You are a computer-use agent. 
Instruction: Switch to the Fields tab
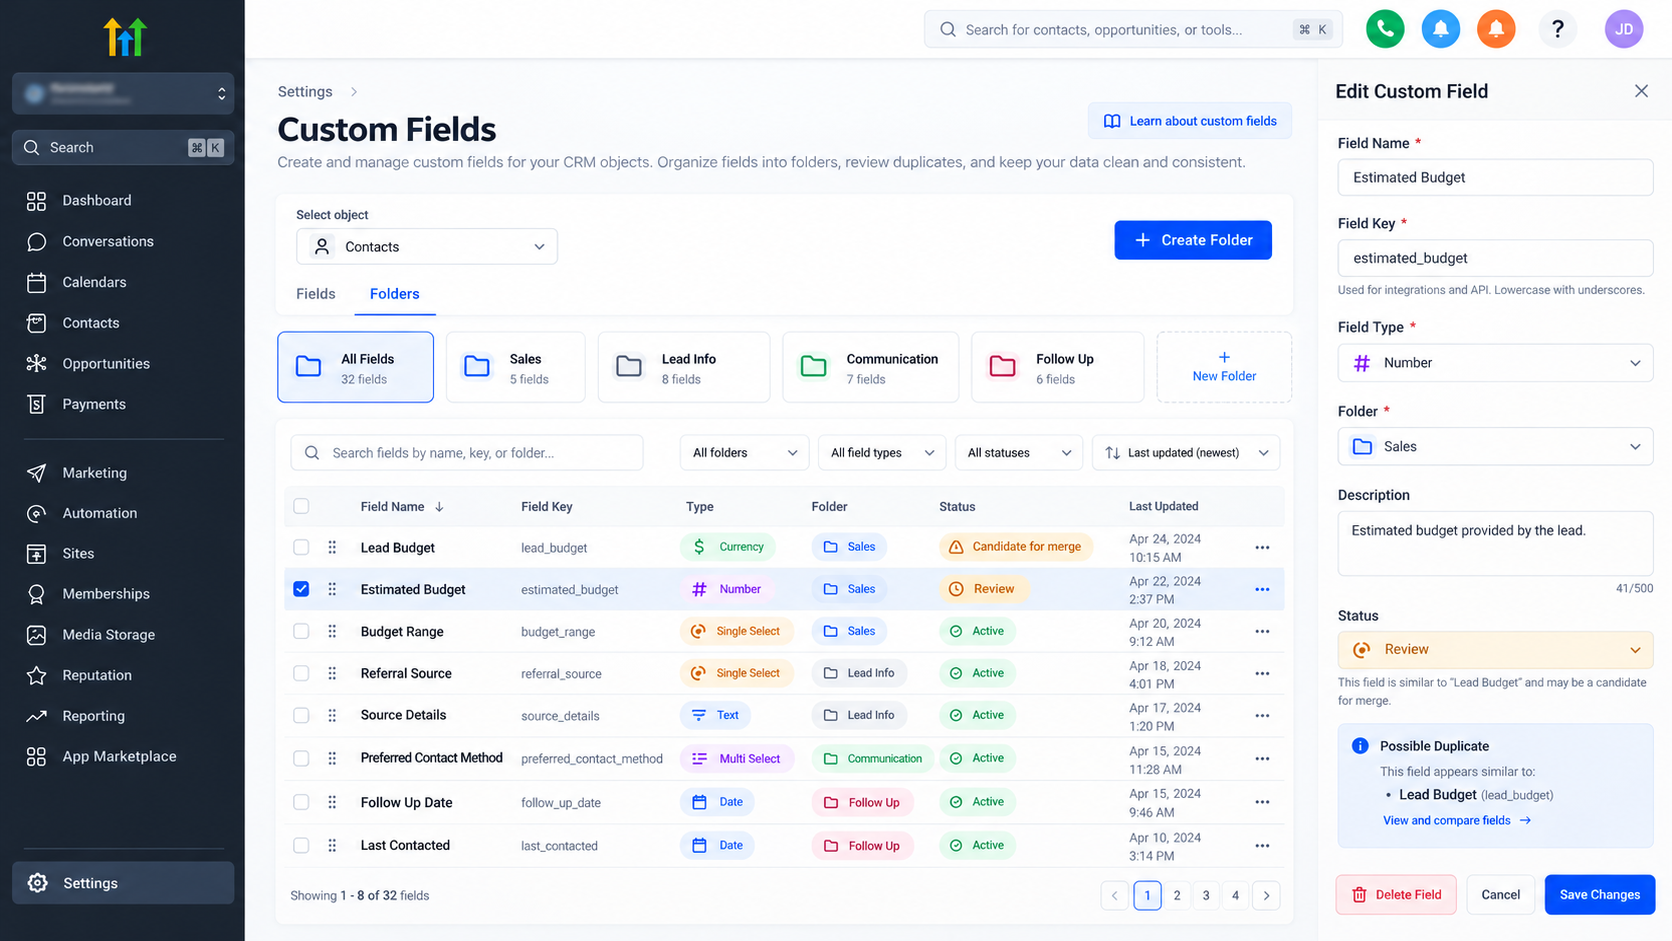(316, 294)
